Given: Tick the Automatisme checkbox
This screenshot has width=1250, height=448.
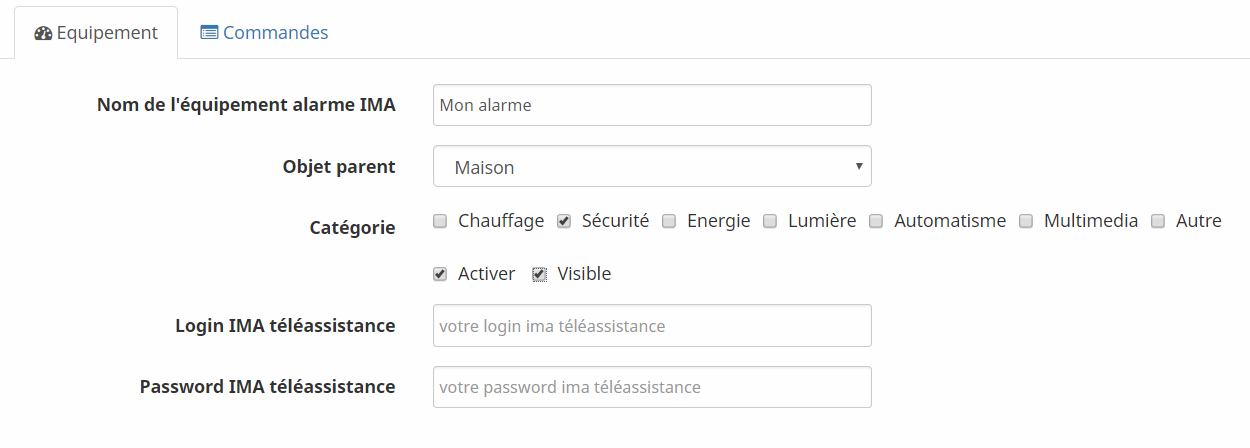Looking at the screenshot, I should (x=876, y=221).
